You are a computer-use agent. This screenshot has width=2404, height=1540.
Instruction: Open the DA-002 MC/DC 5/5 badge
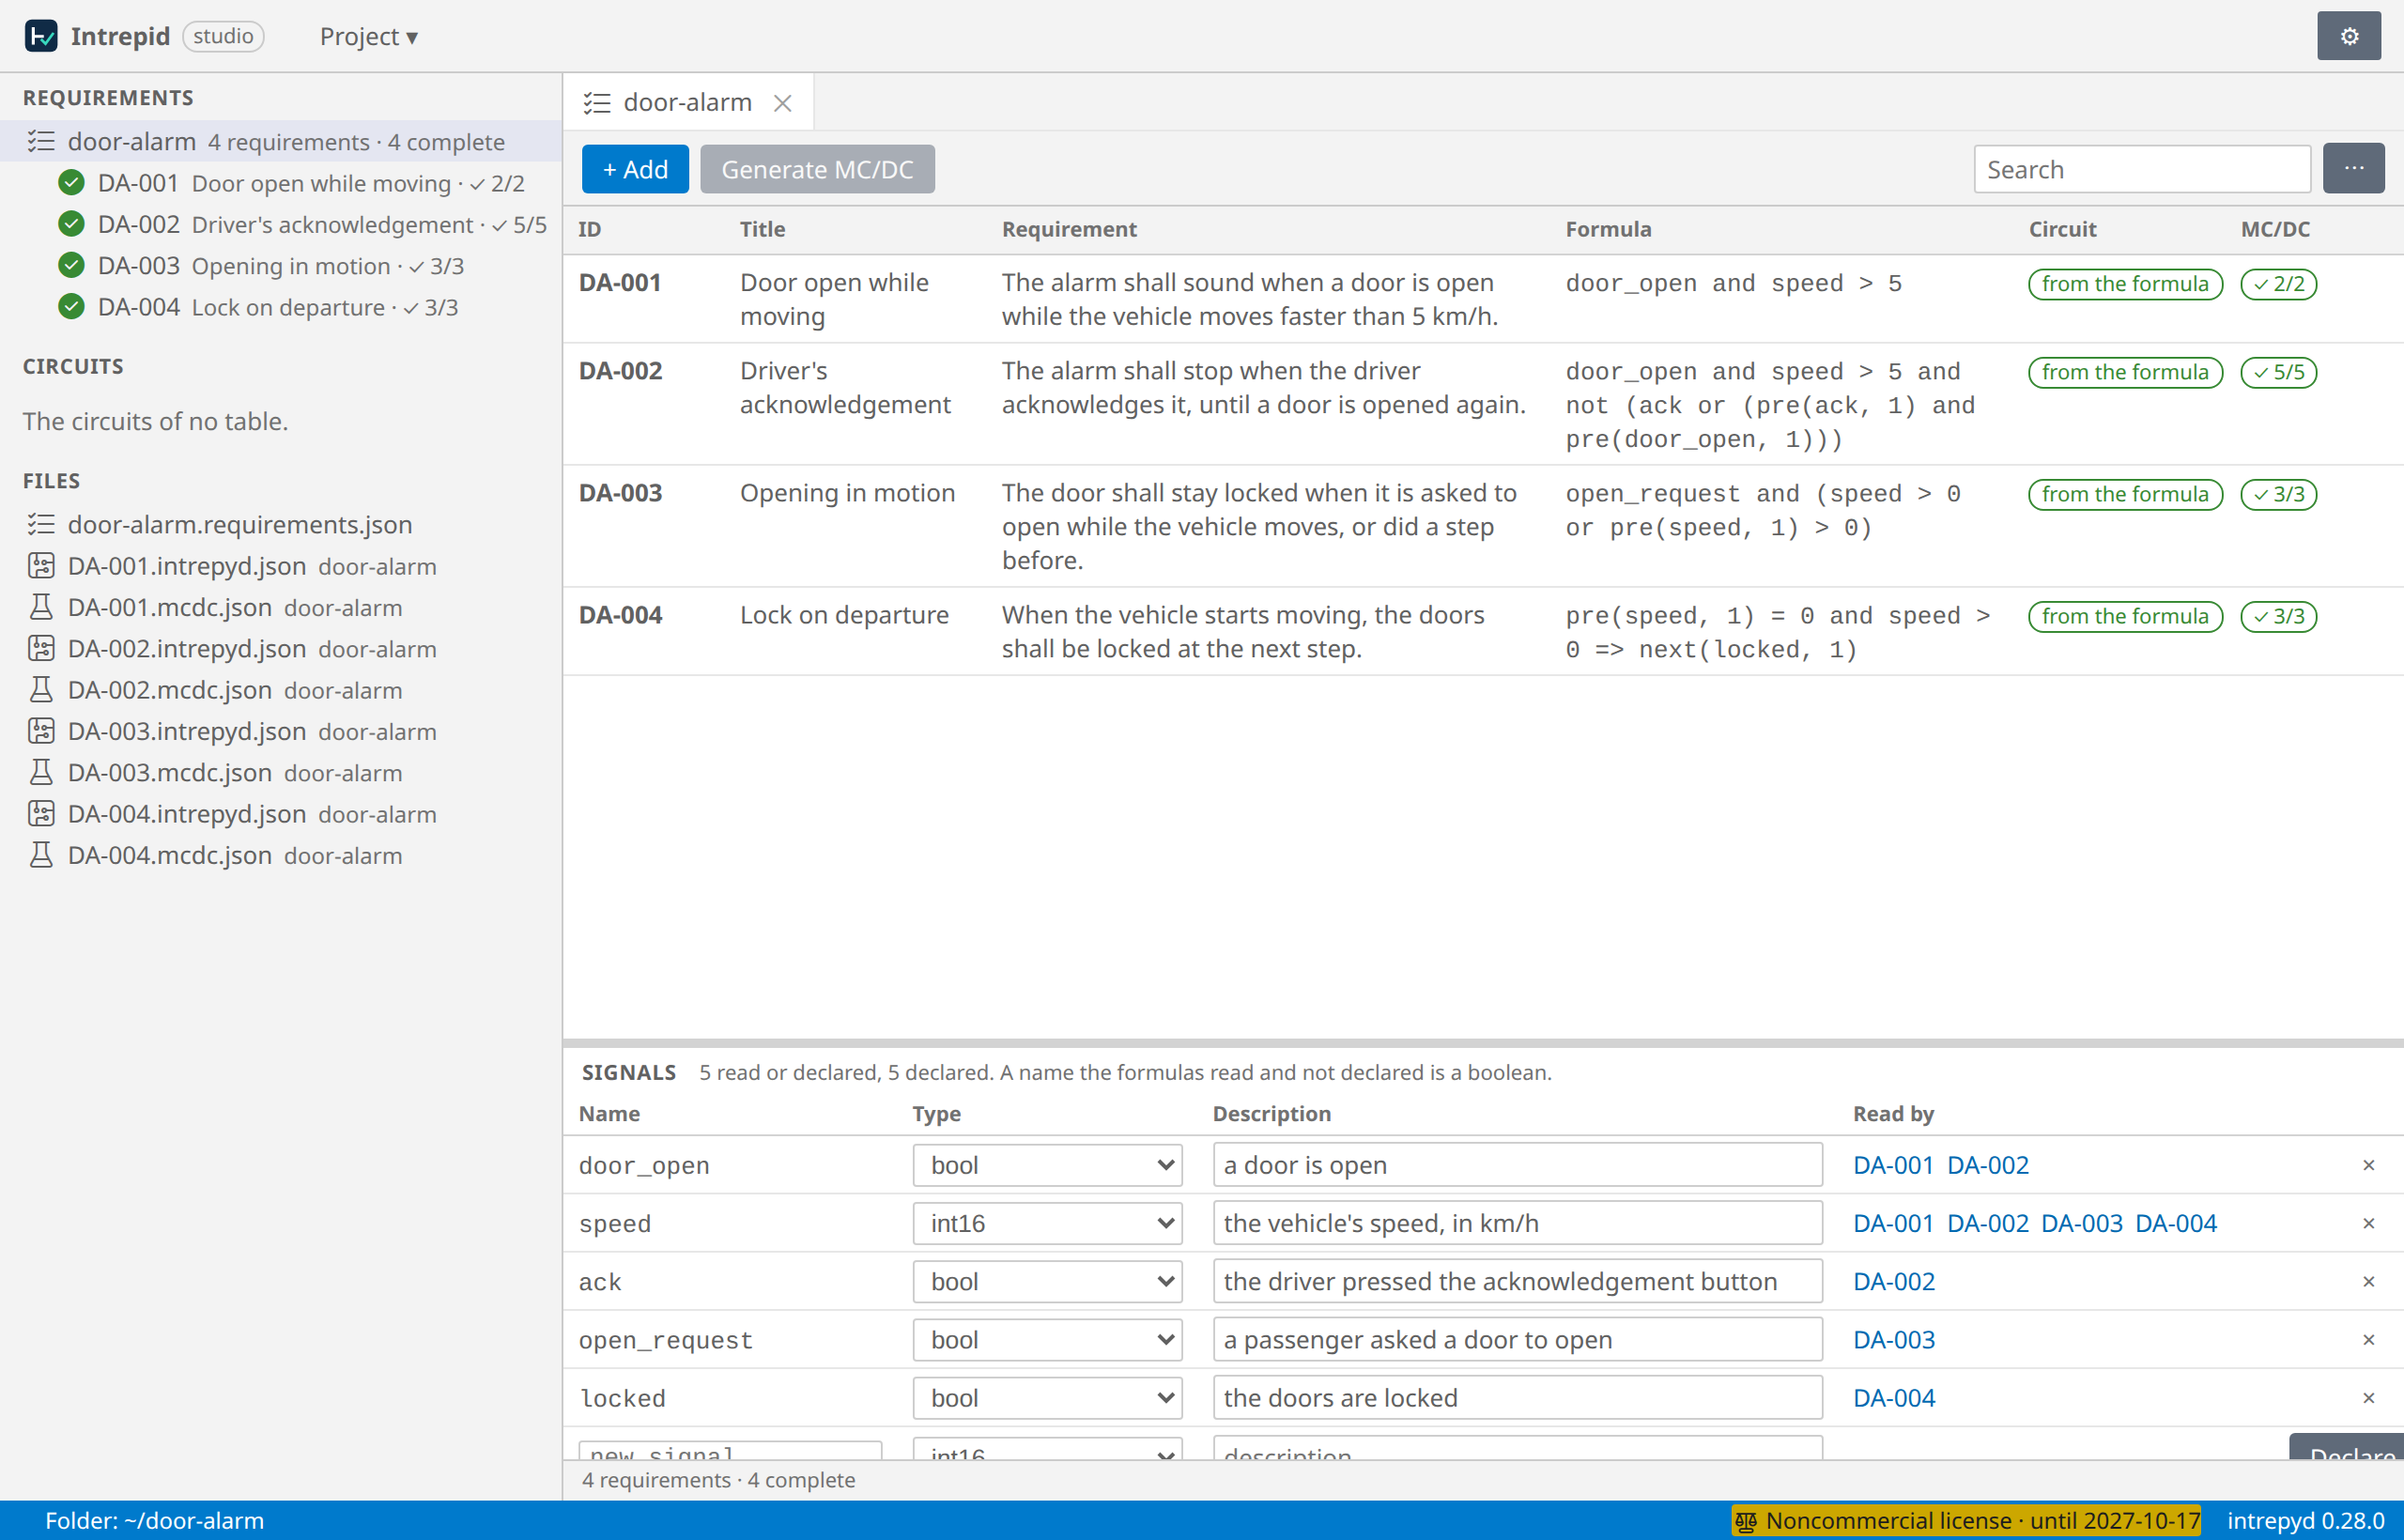point(2278,372)
